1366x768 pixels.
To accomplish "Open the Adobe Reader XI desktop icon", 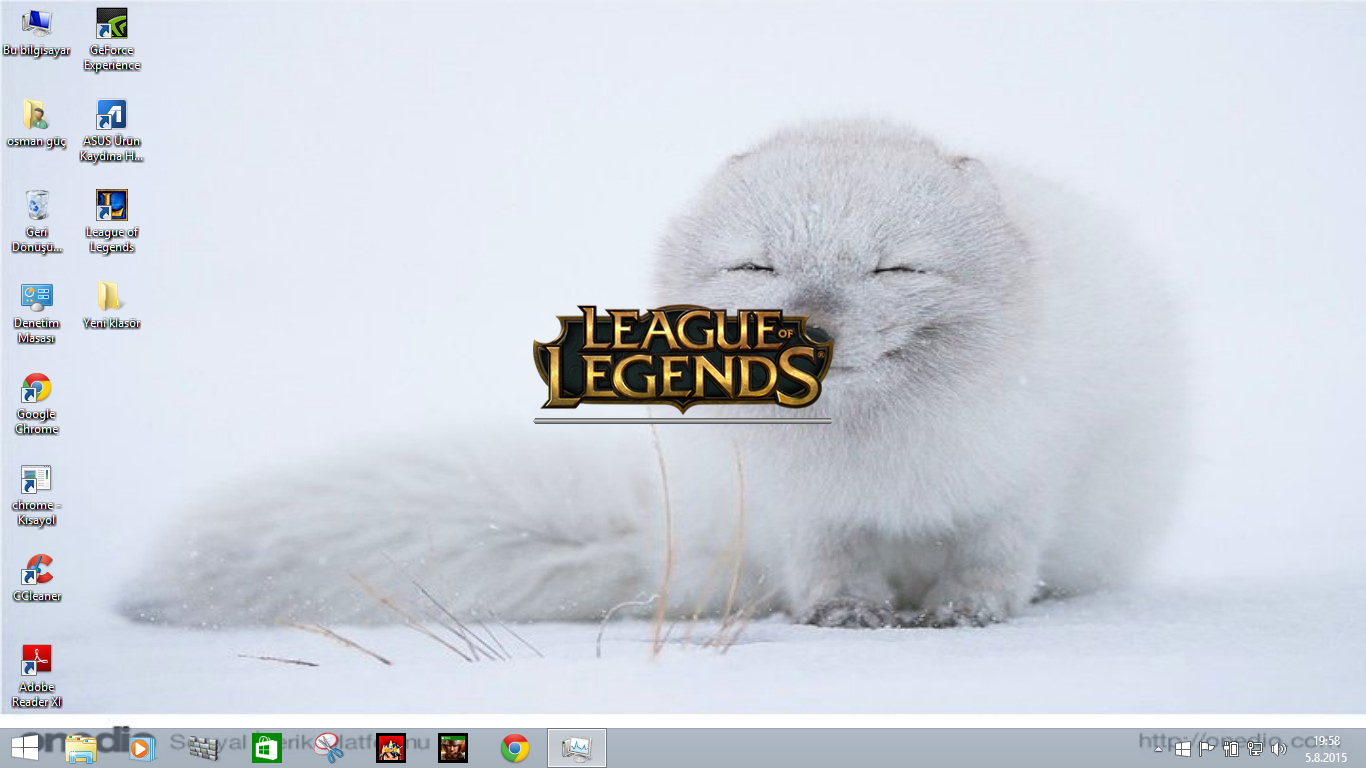I will coord(37,662).
